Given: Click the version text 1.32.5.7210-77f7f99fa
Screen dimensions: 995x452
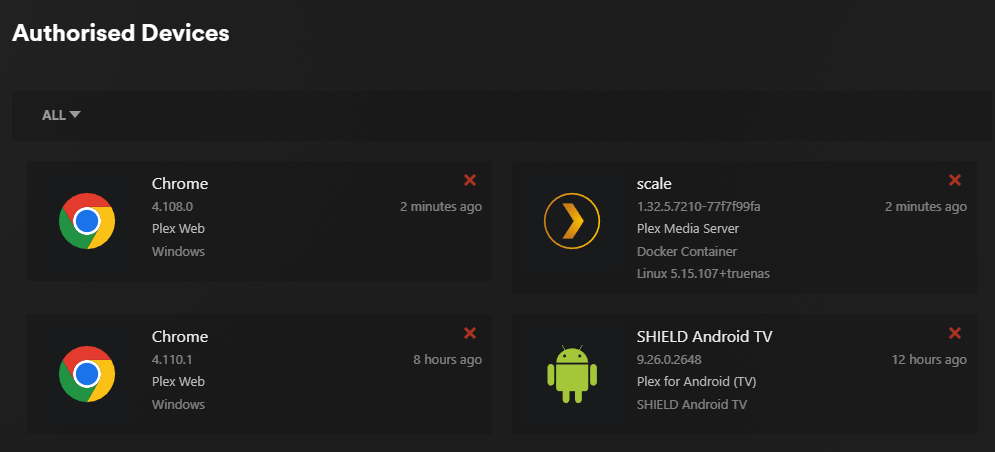Looking at the screenshot, I should 699,206.
